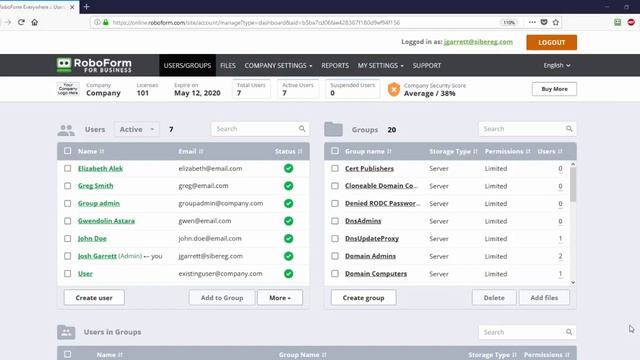640x360 pixels.
Task: Click the Add to Group button
Action: [222, 298]
